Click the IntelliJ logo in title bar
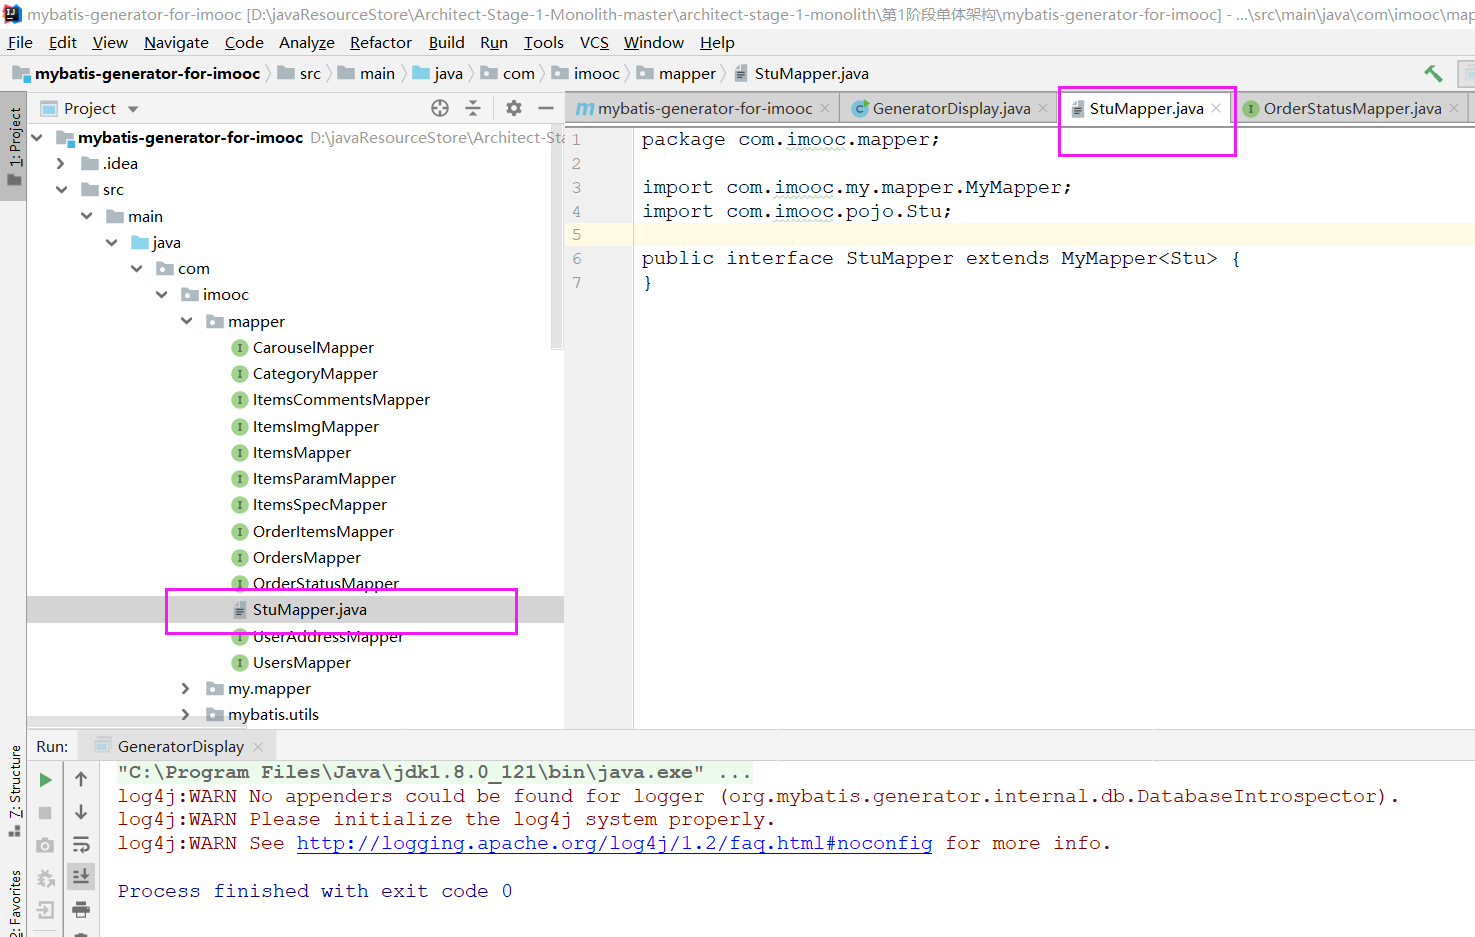 tap(12, 14)
